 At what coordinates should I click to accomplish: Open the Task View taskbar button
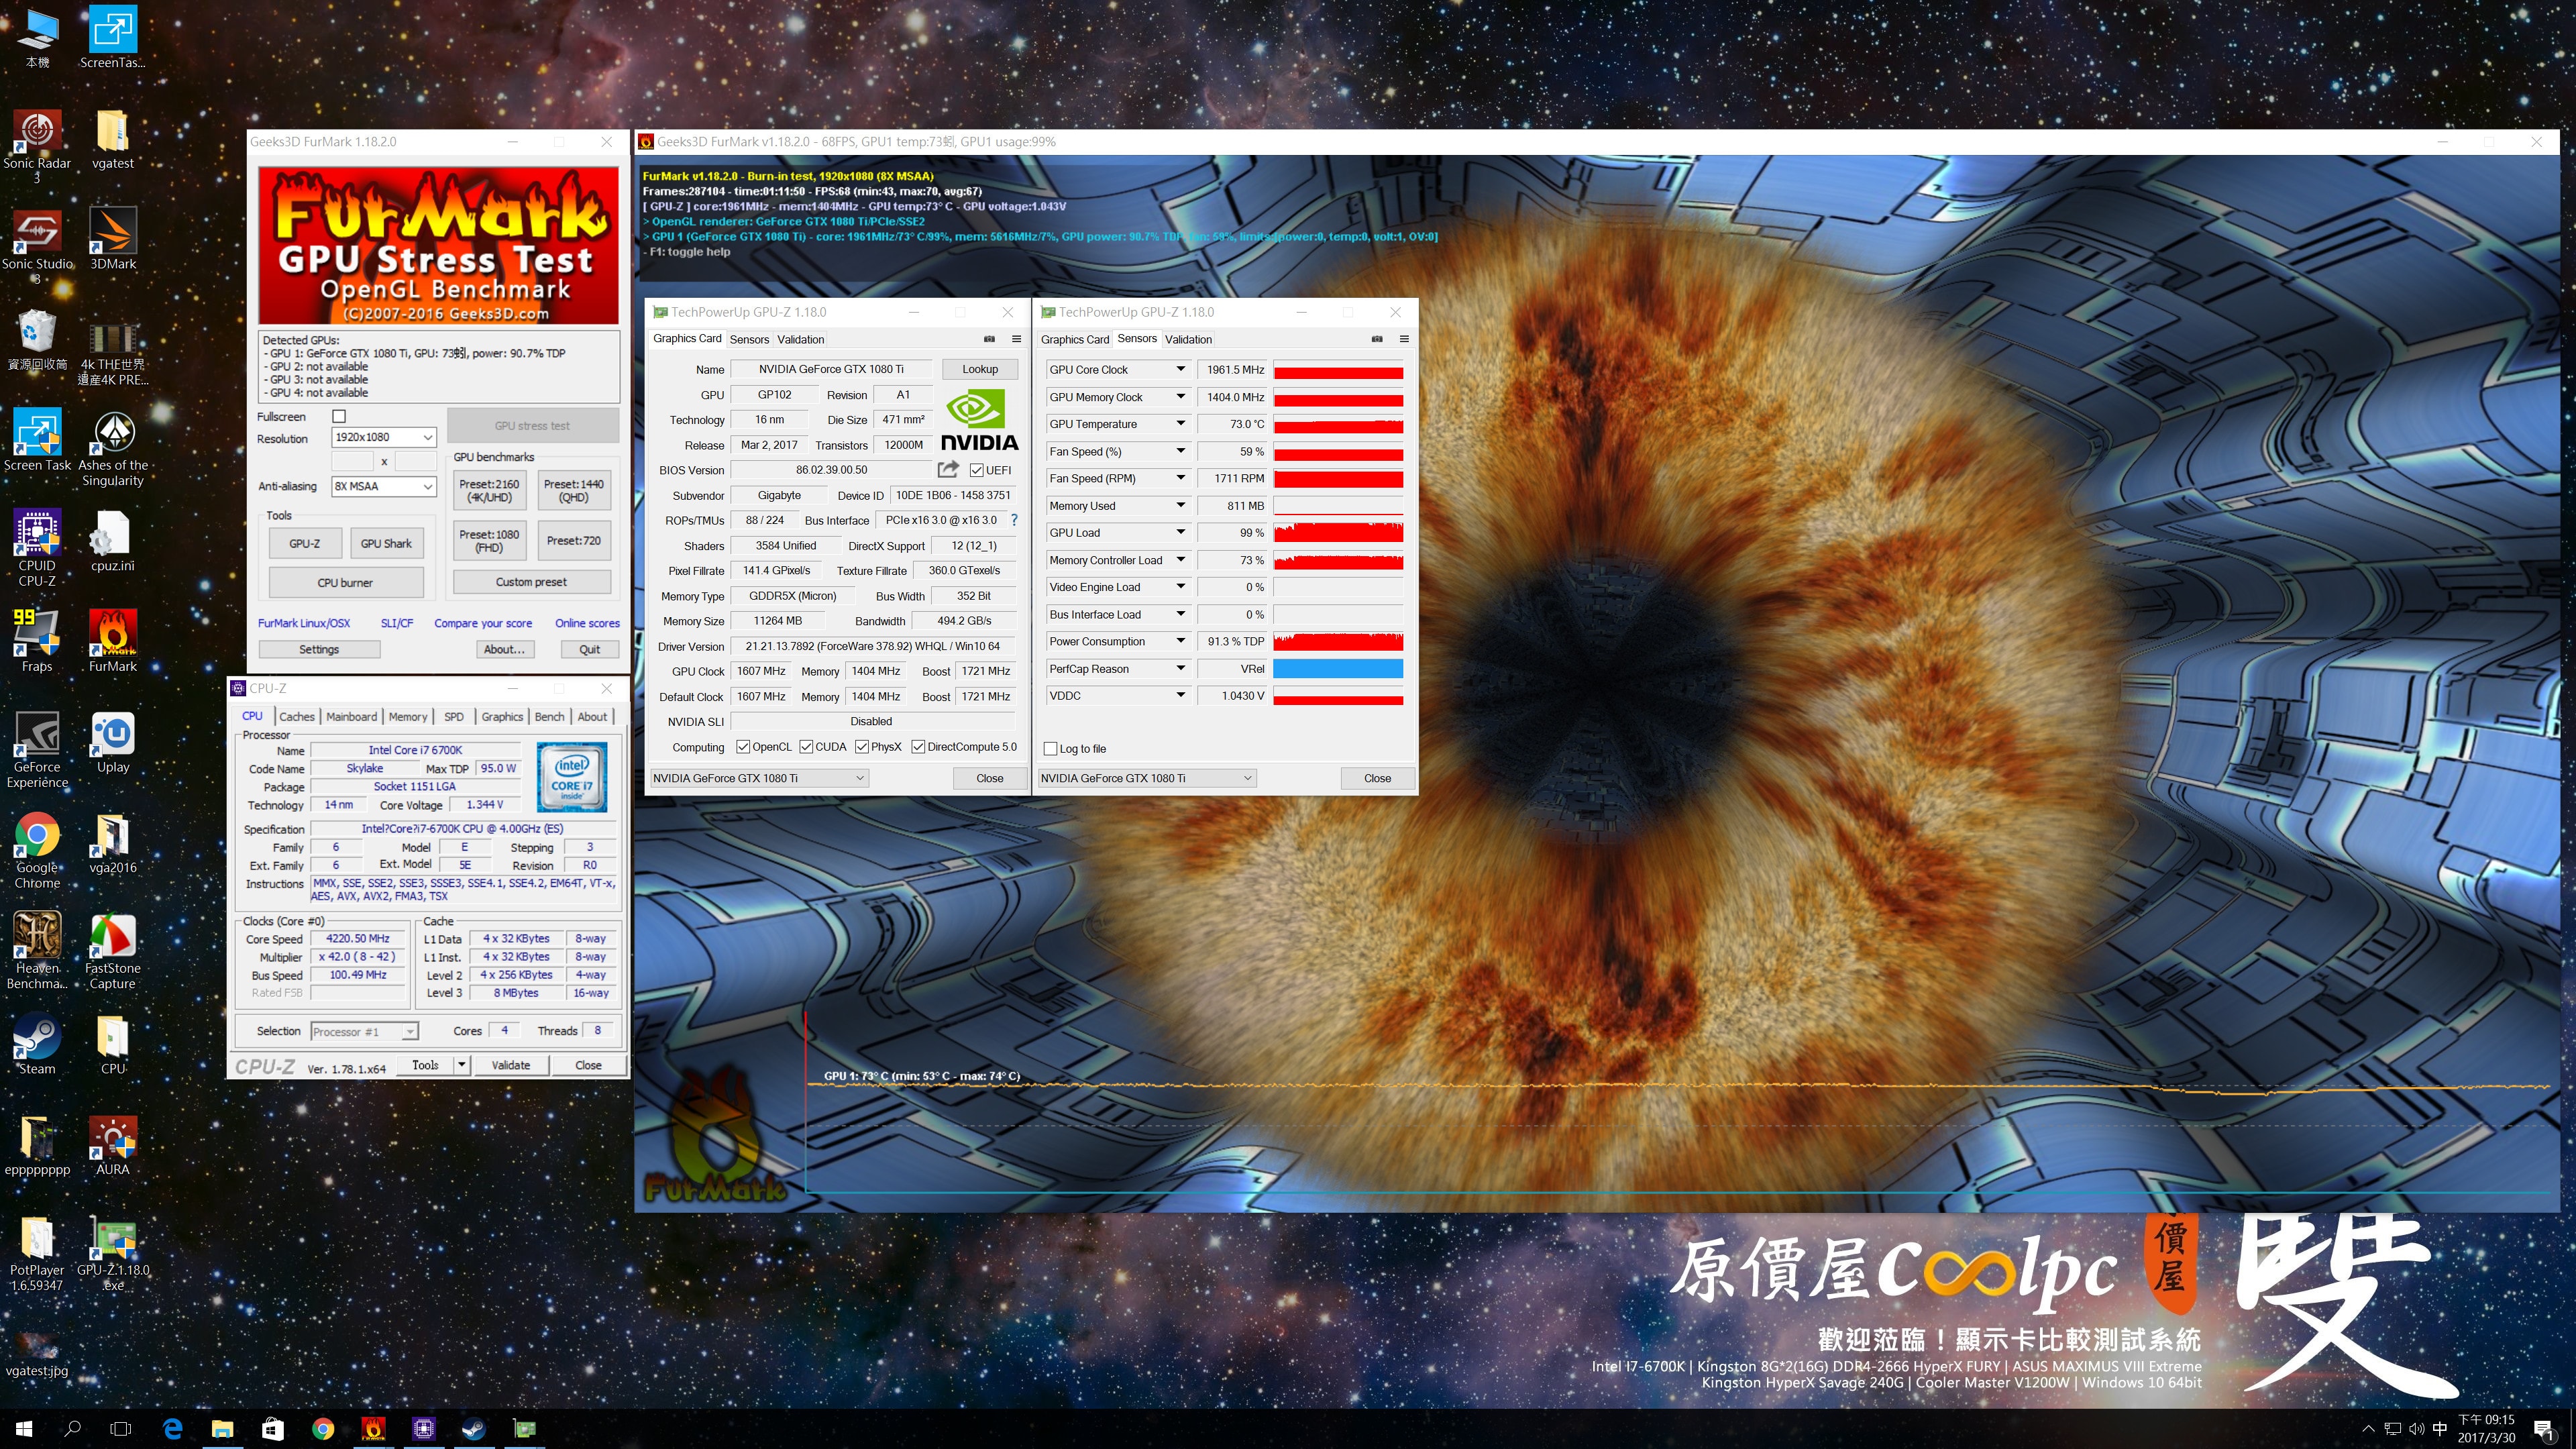coord(121,1429)
